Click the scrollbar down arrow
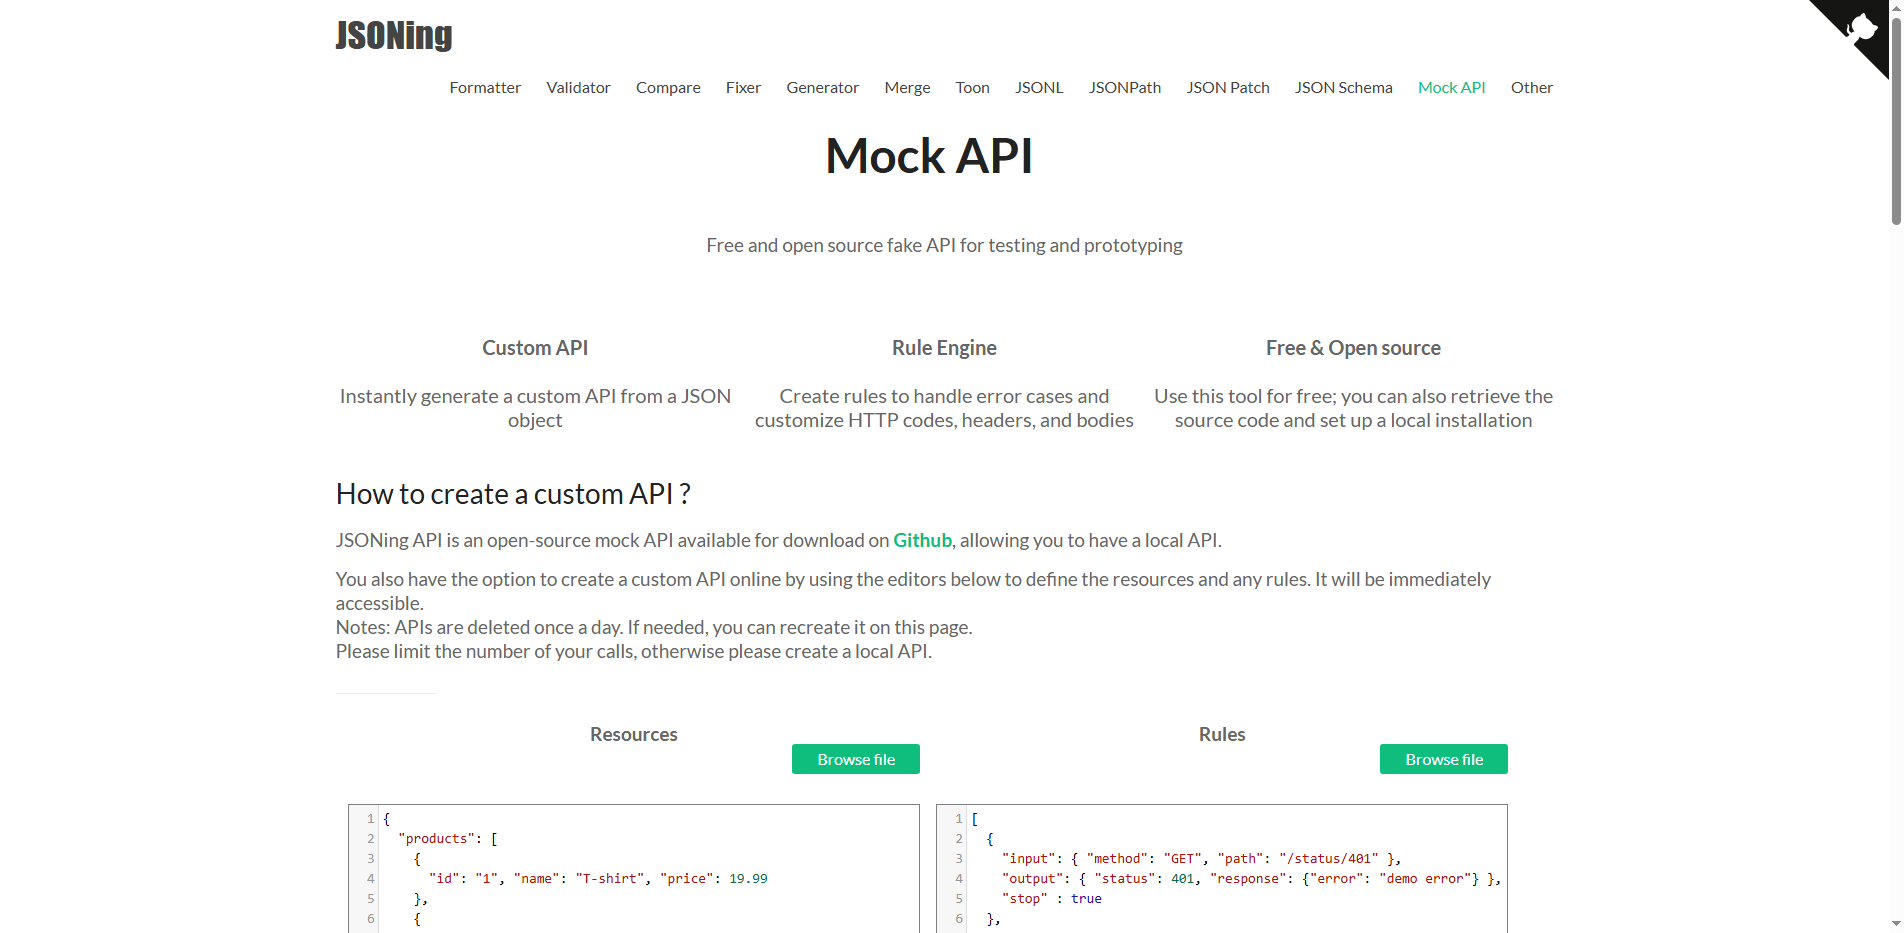The image size is (1904, 933). pos(1896,925)
